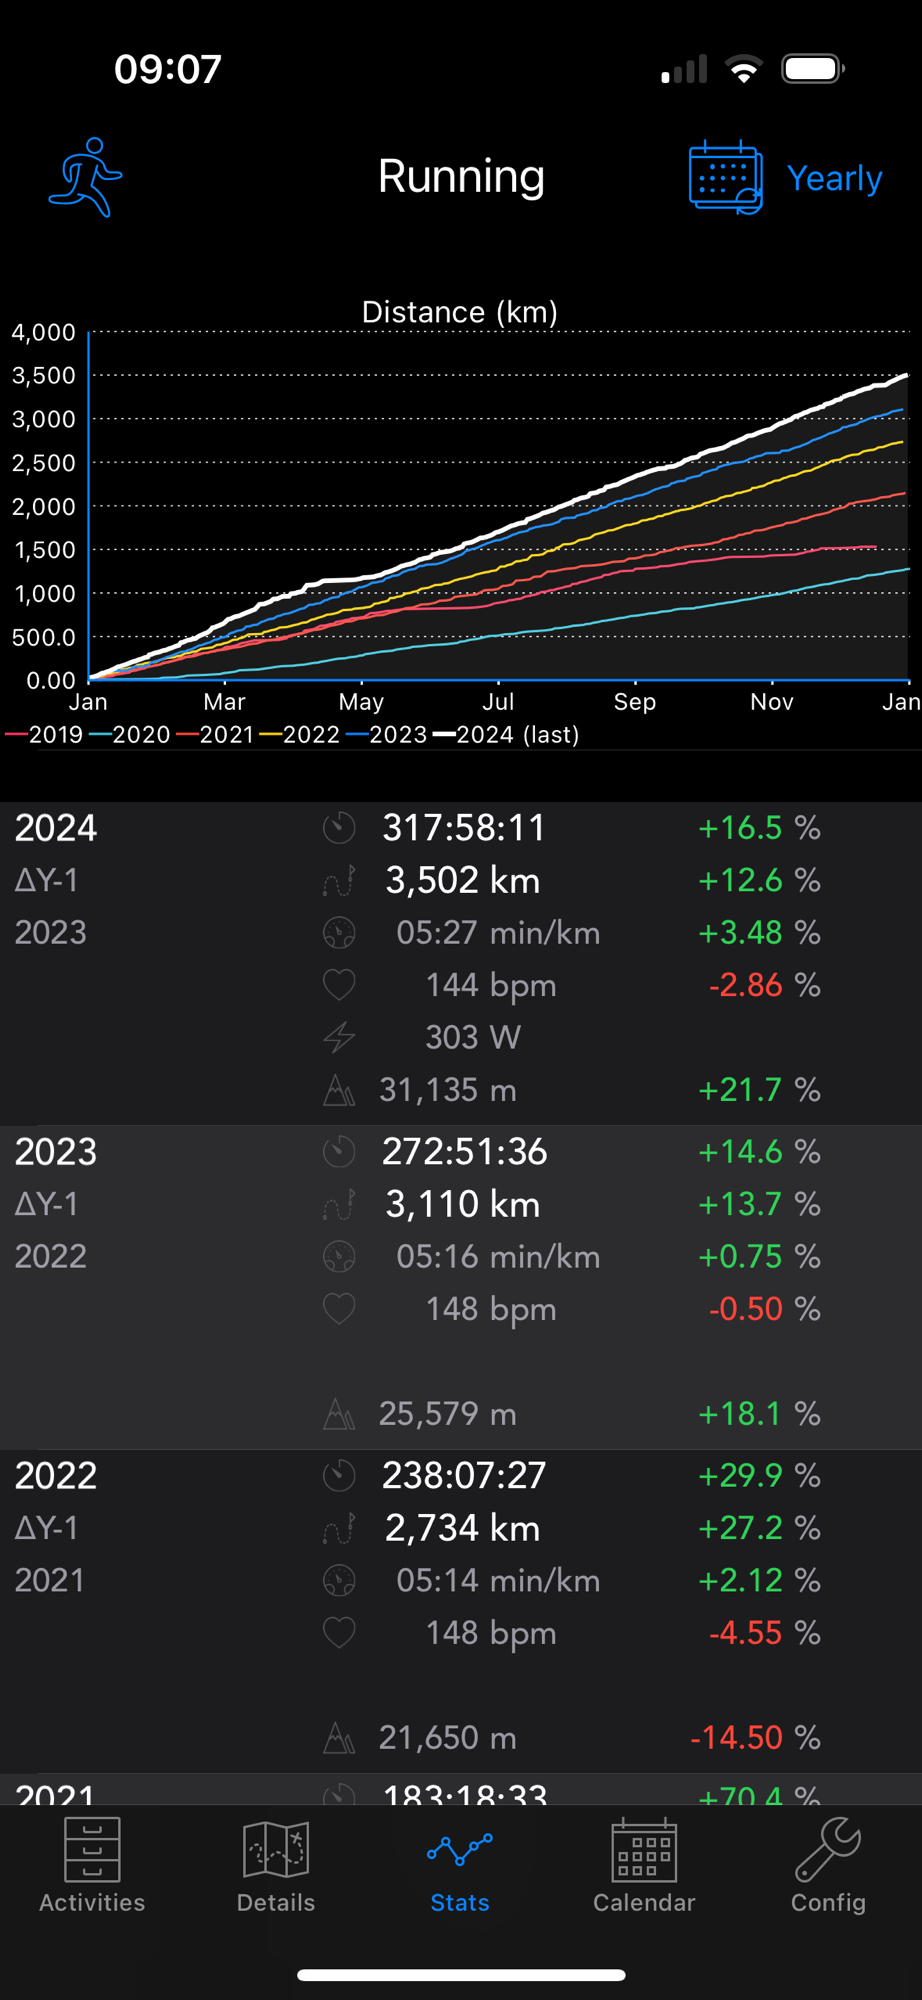The height and width of the screenshot is (2000, 922).
Task: Tap the 2024 pace gauge icon
Action: [339, 933]
